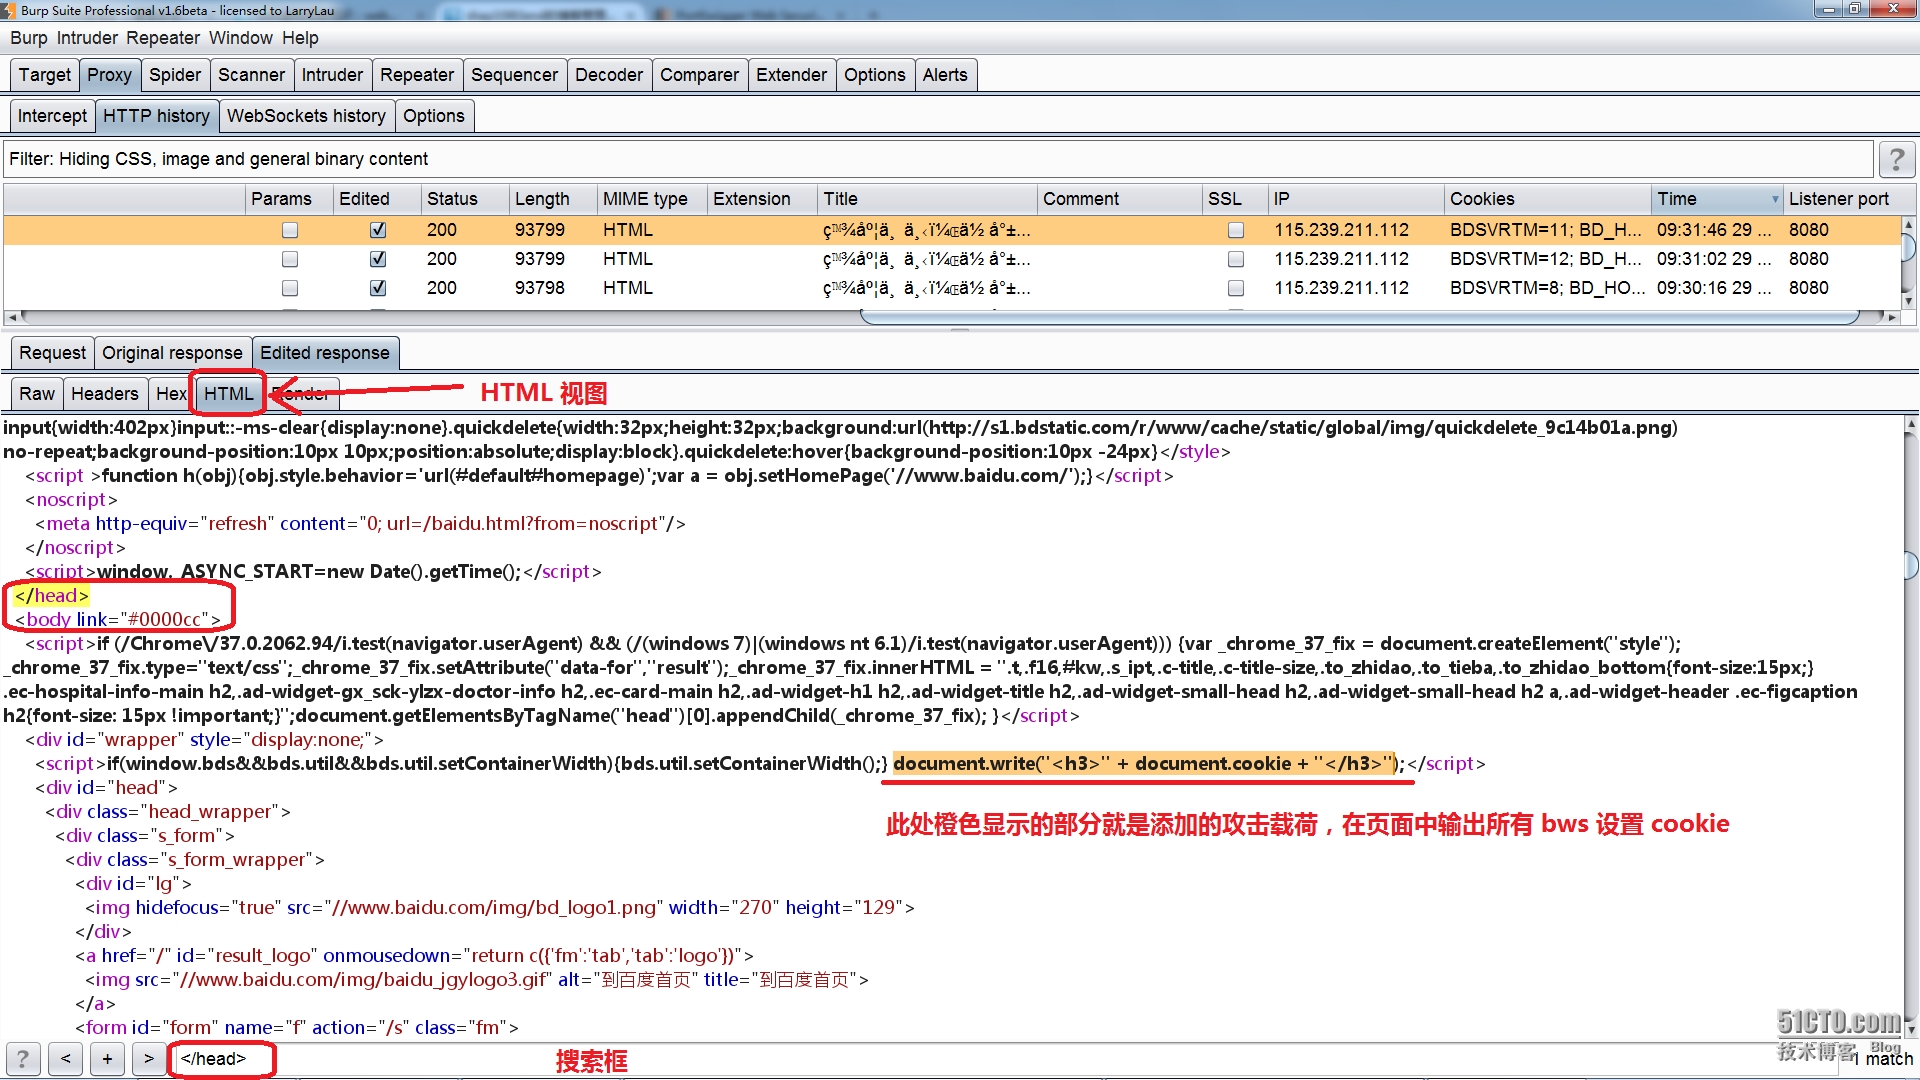Switch to the Extender tab
Screen dimensions: 1920x1080
pyautogui.click(x=791, y=75)
